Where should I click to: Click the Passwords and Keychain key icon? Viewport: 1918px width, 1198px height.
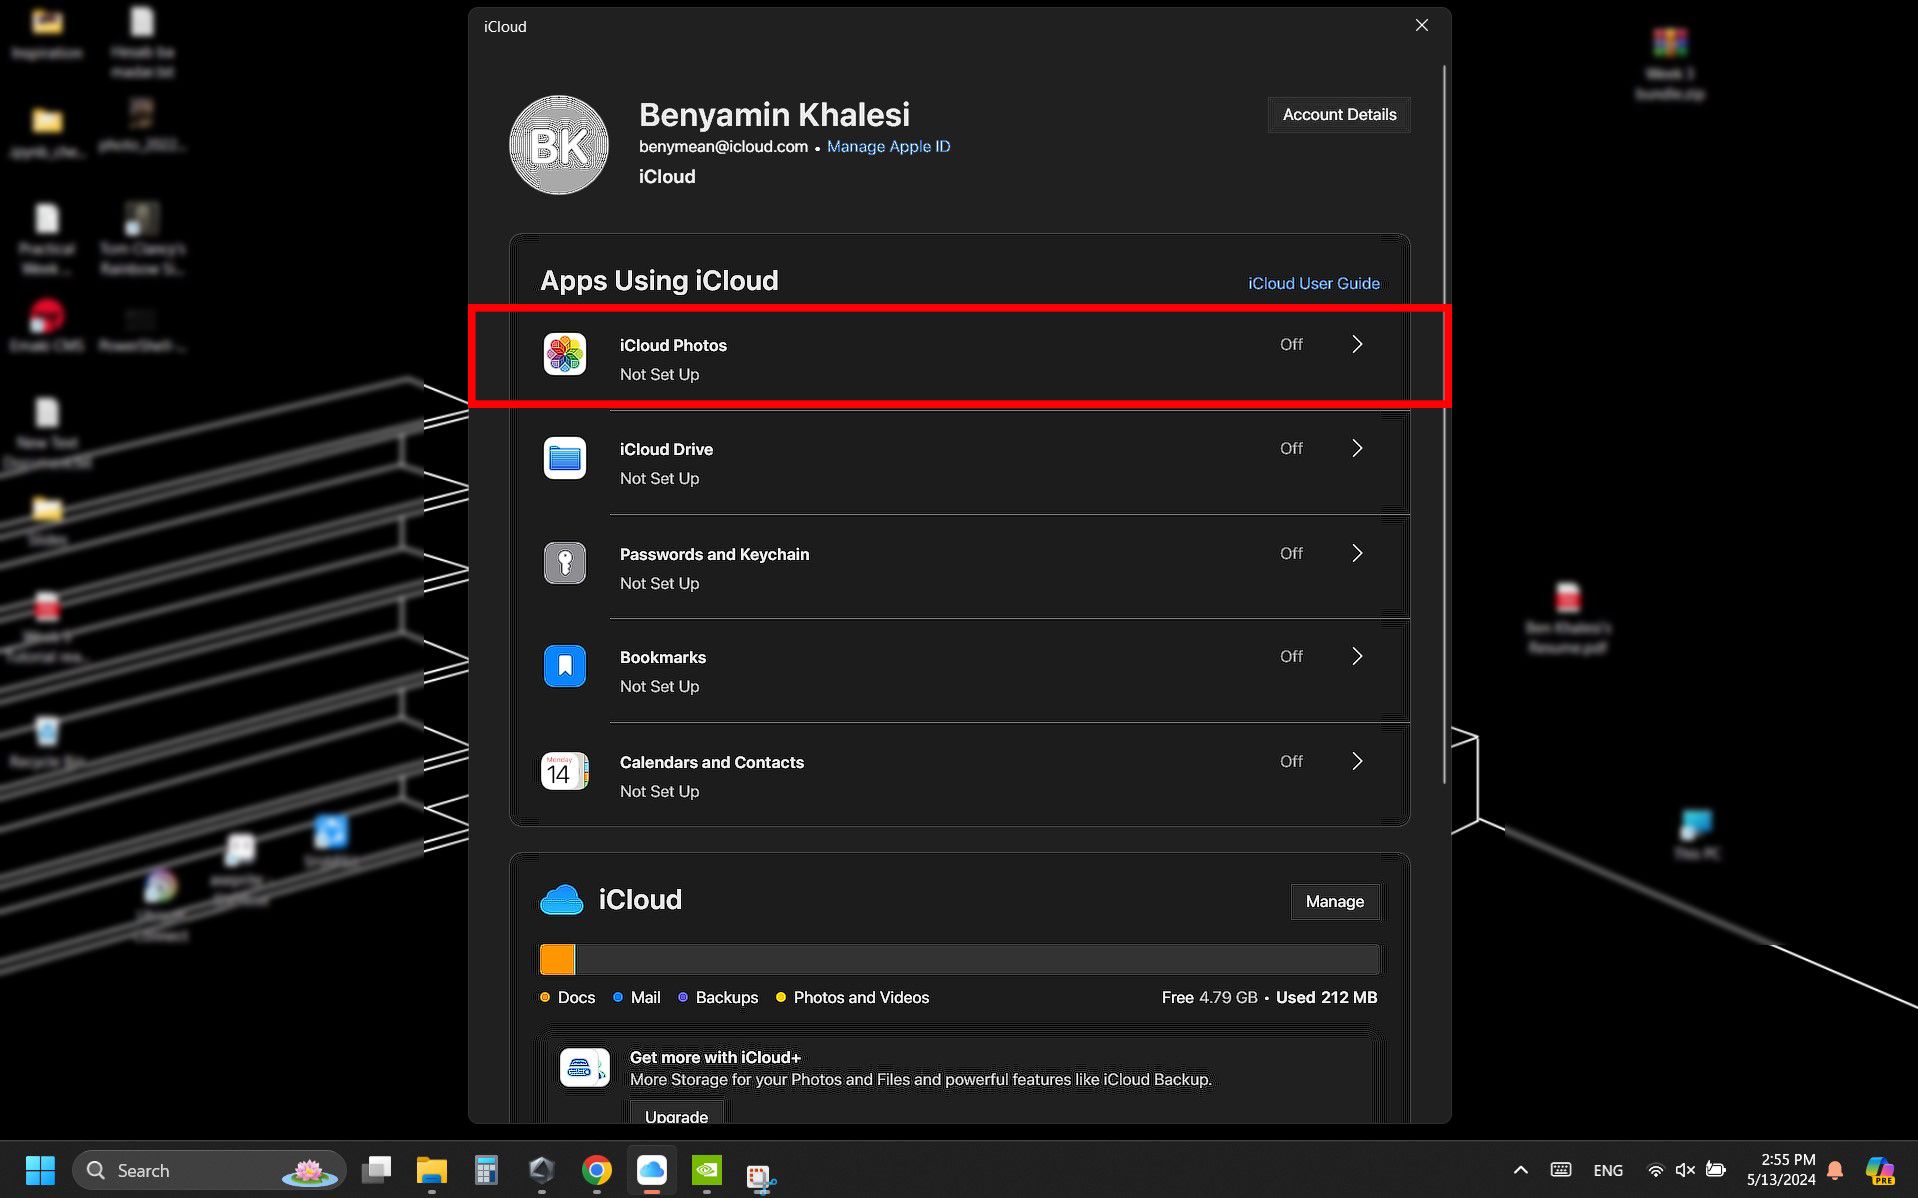click(x=565, y=563)
